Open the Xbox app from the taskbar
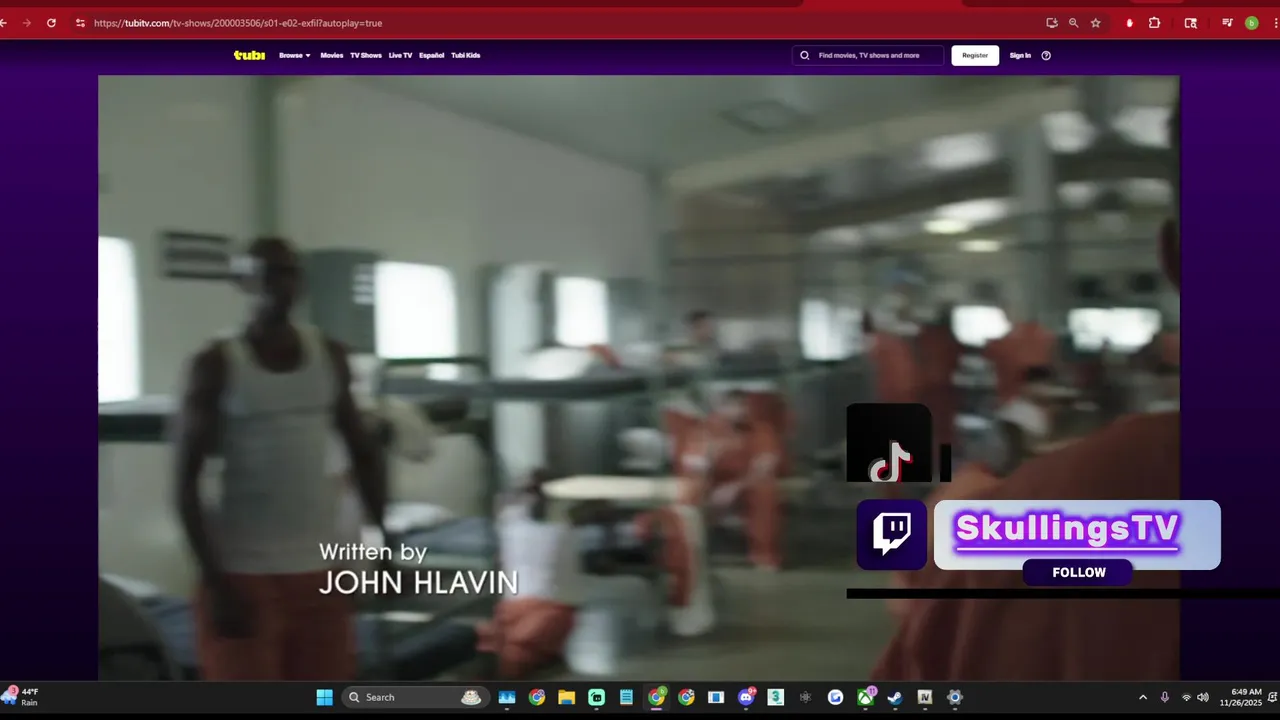1280x720 pixels. tap(866, 697)
